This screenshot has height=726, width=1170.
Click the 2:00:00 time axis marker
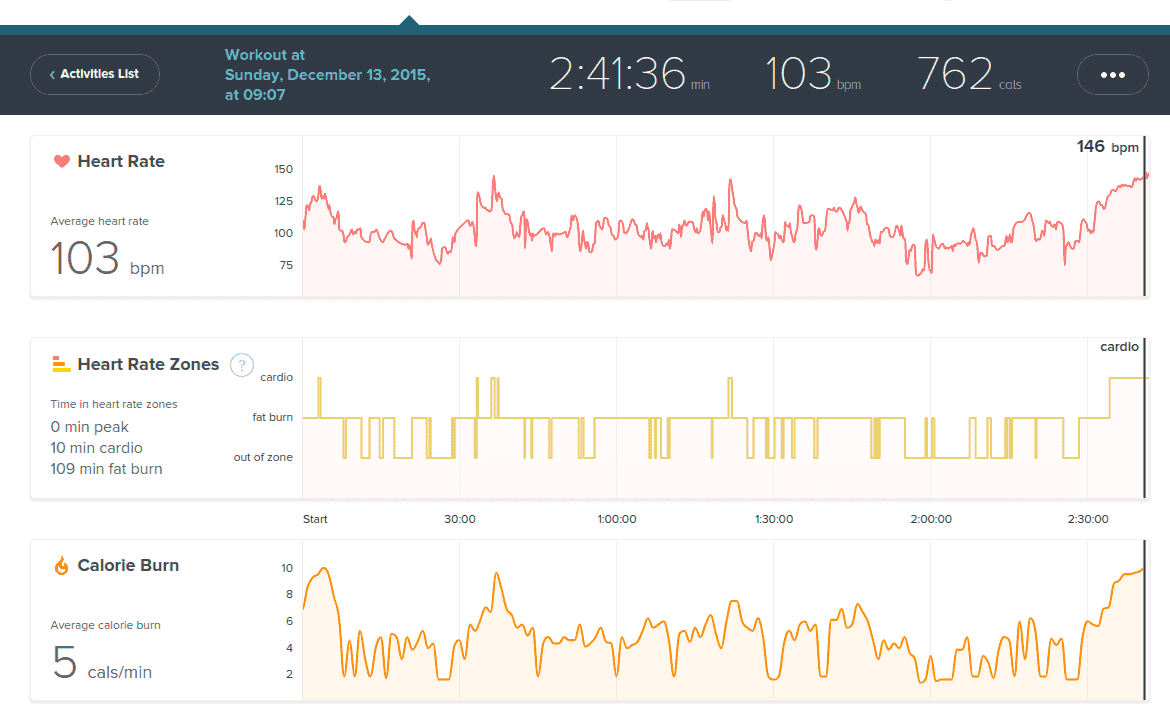click(x=930, y=519)
